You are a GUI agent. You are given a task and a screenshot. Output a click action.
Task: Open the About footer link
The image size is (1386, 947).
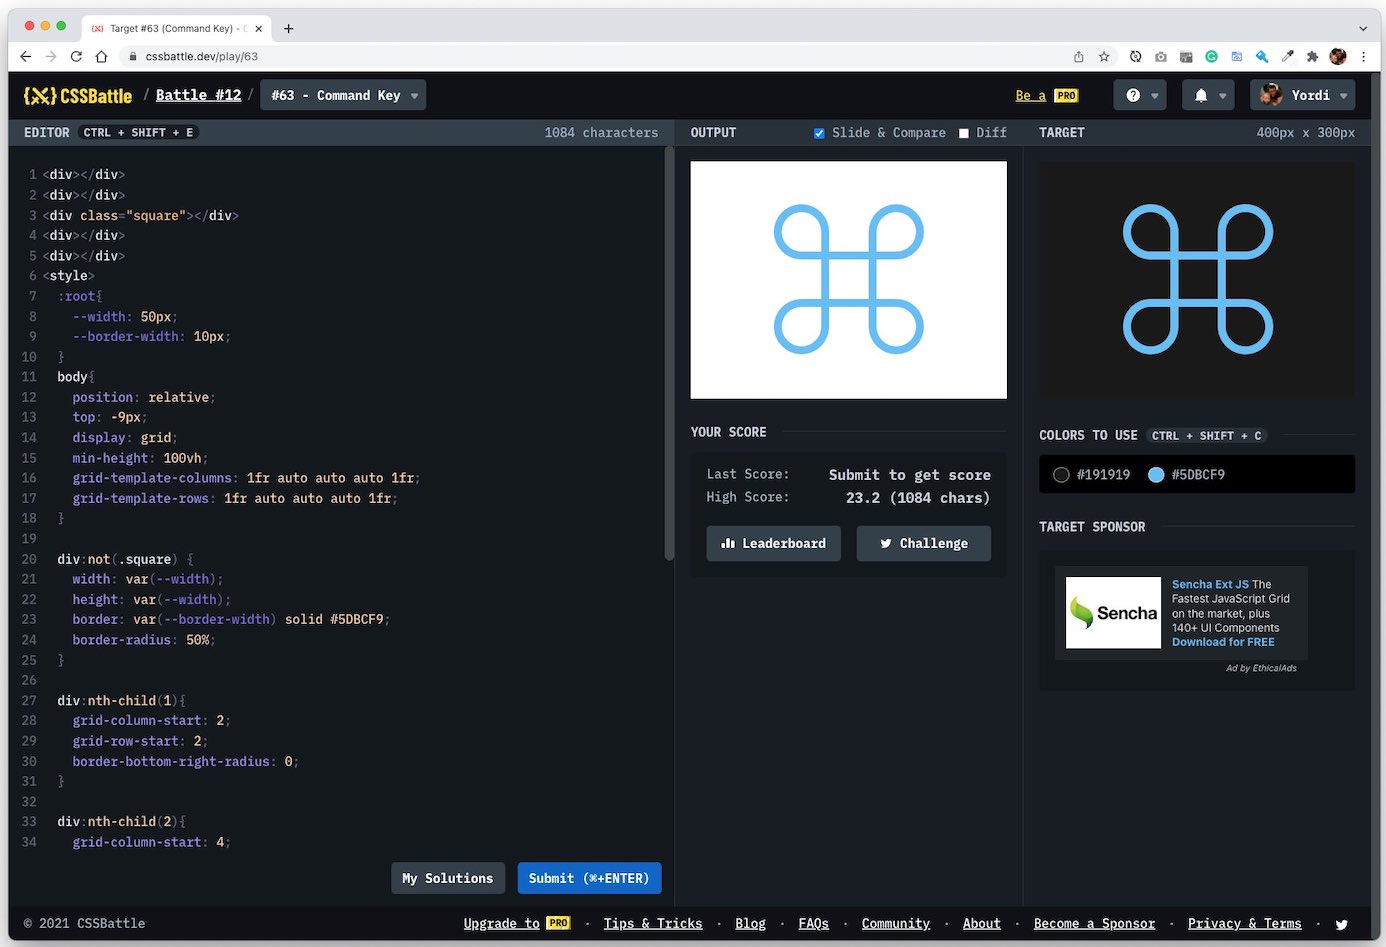tap(982, 923)
